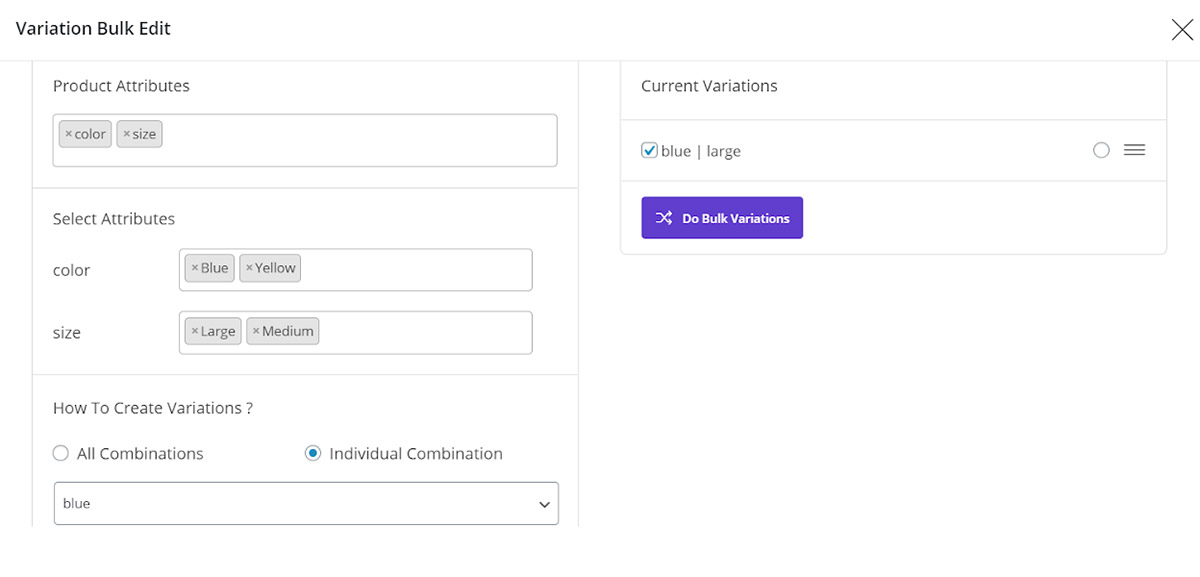Remove the Large size value

[195, 331]
